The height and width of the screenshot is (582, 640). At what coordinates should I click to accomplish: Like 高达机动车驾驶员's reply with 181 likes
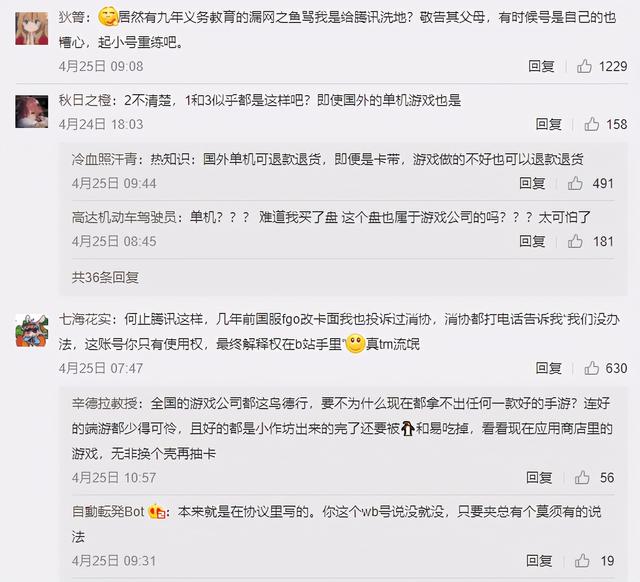575,241
